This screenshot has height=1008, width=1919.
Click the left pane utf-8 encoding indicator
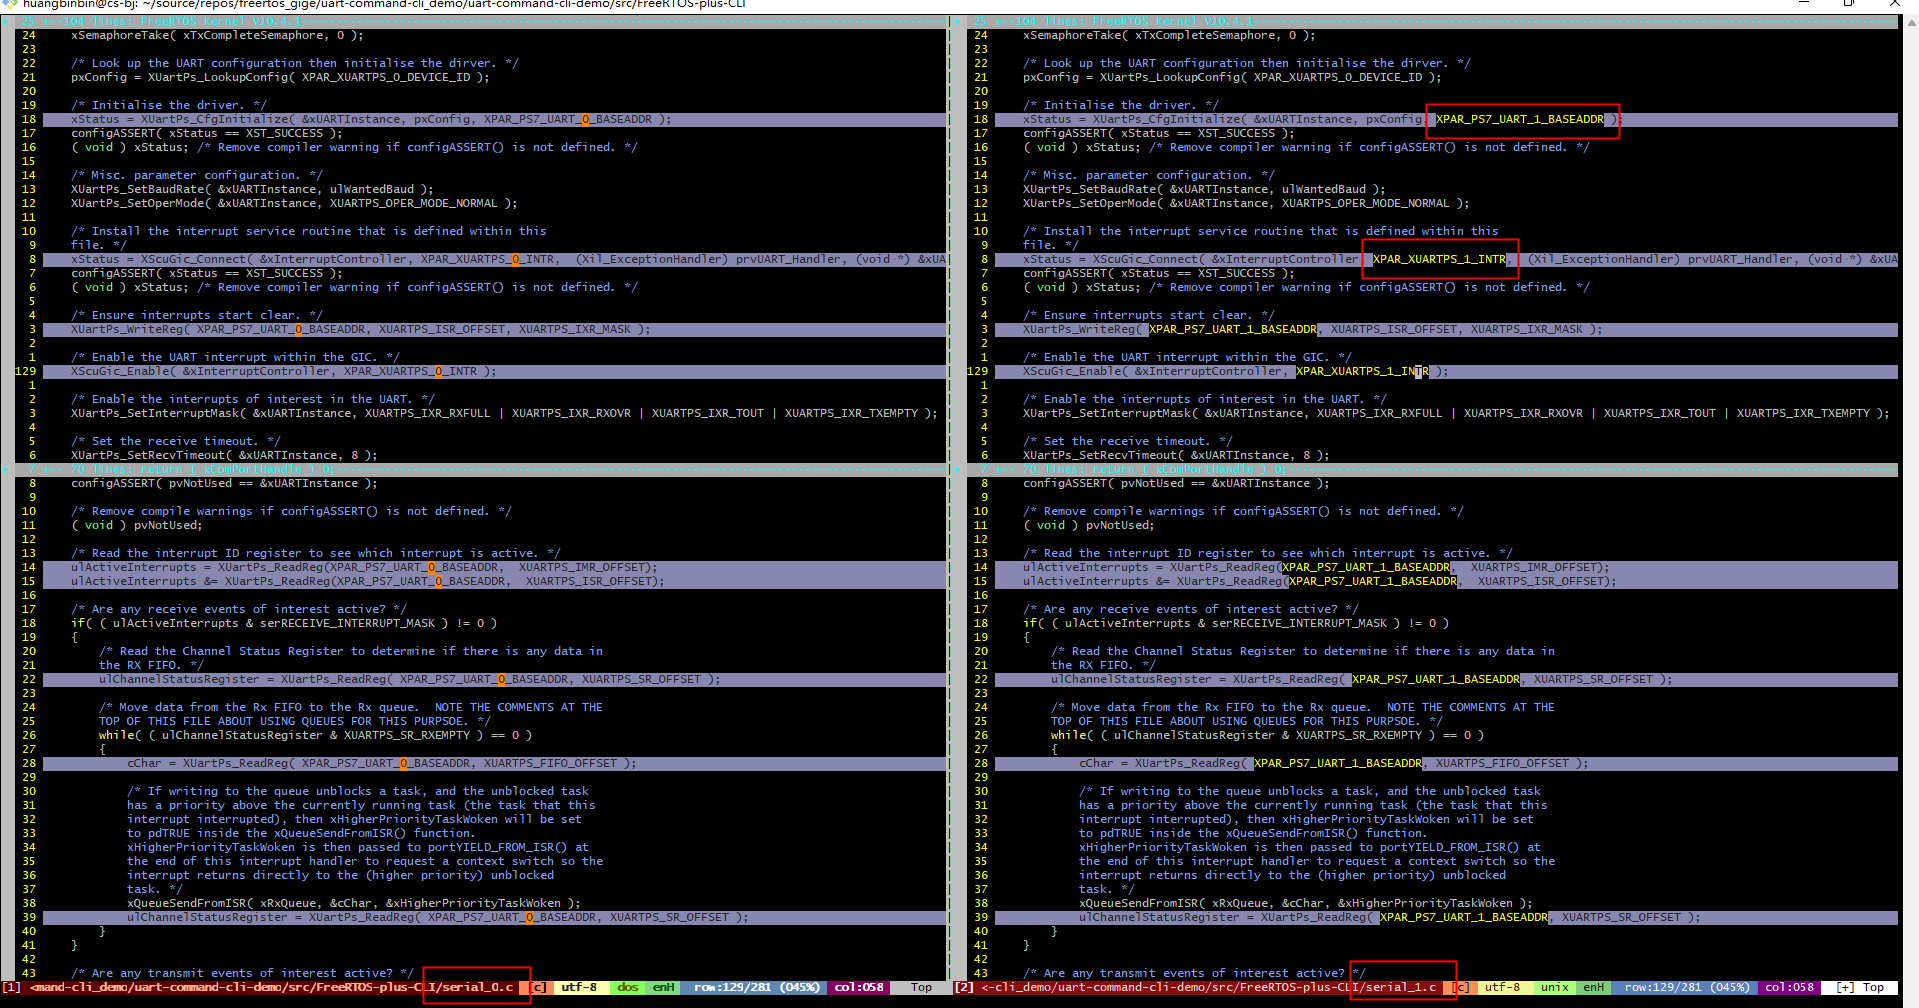pos(579,987)
